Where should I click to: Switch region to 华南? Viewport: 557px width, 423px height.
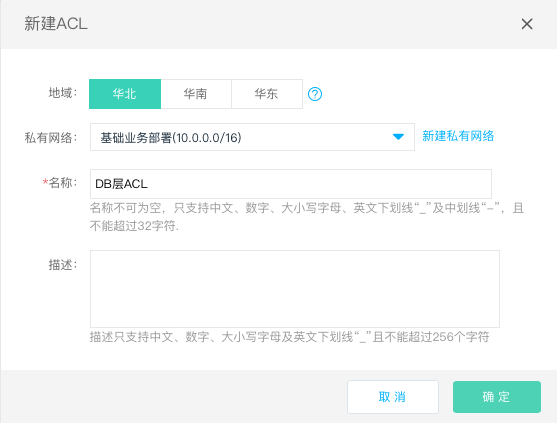pos(196,94)
